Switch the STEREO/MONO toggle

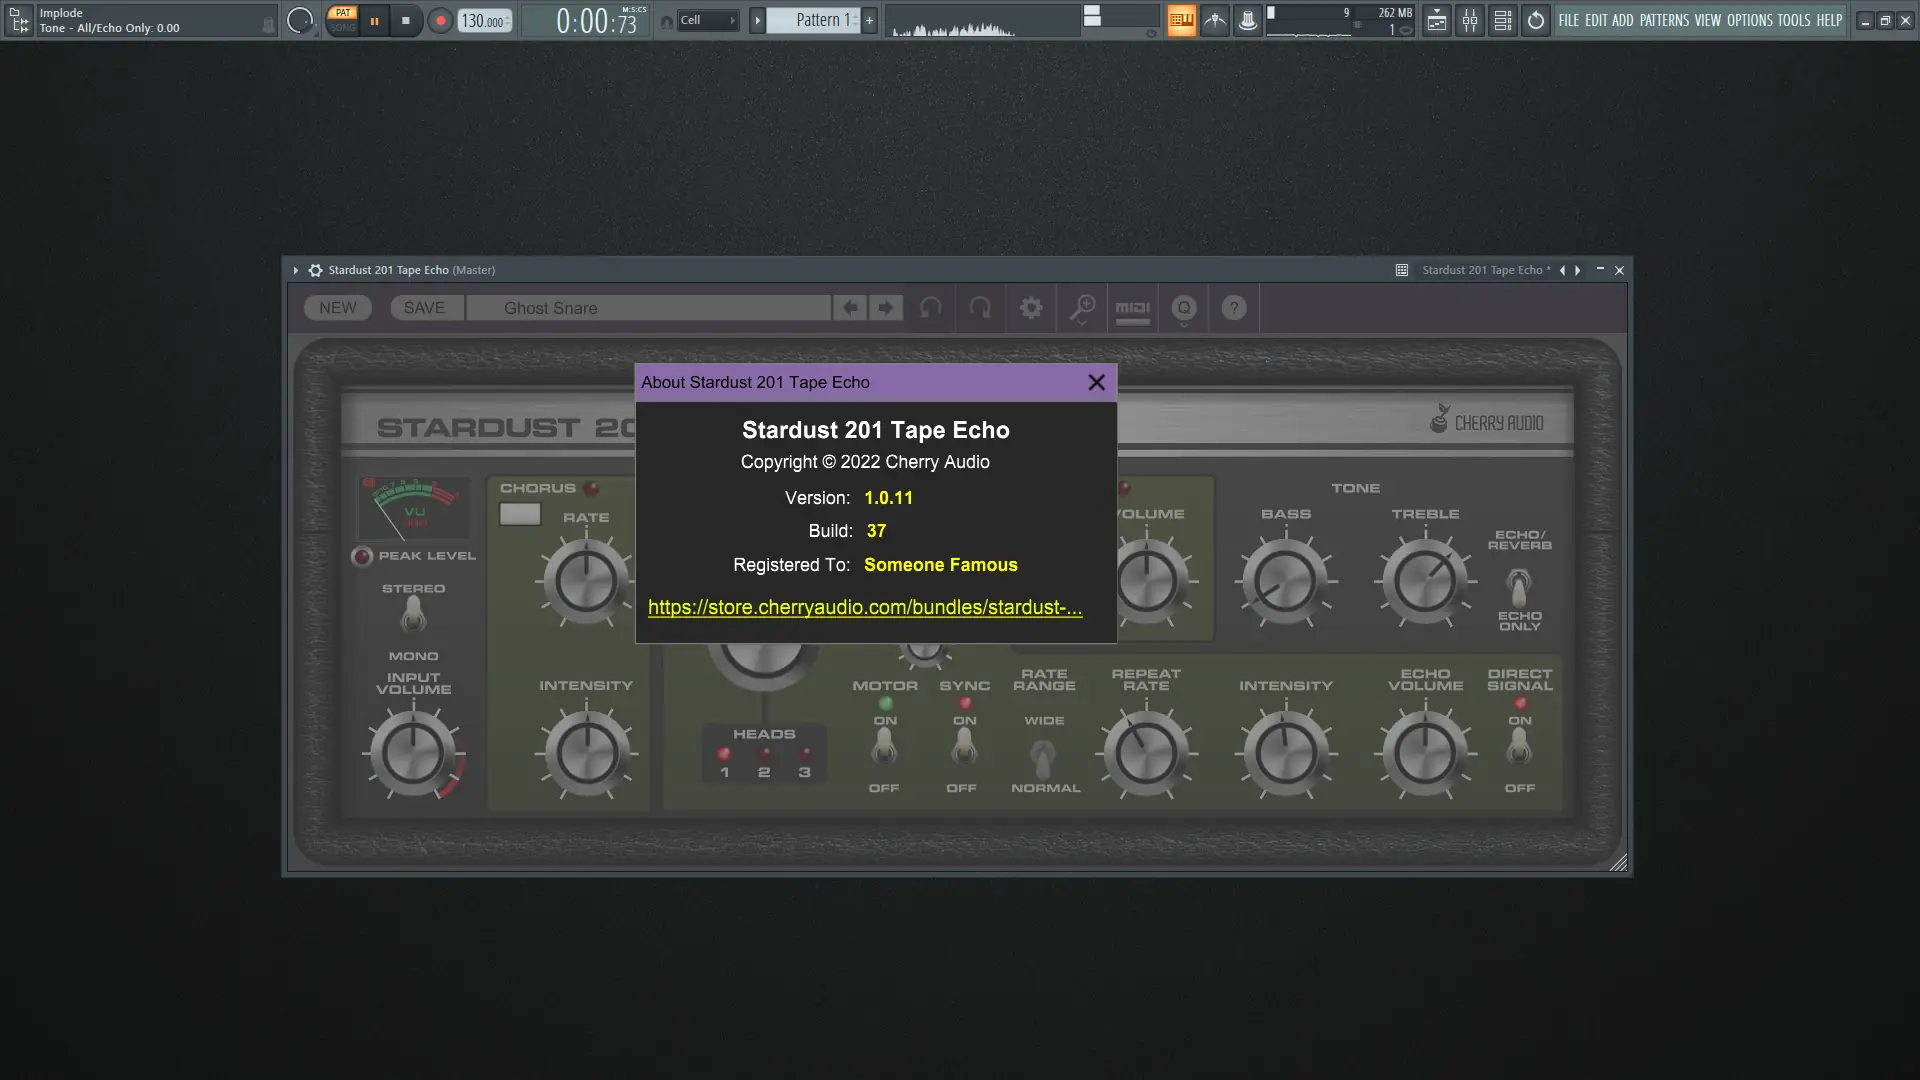[413, 614]
